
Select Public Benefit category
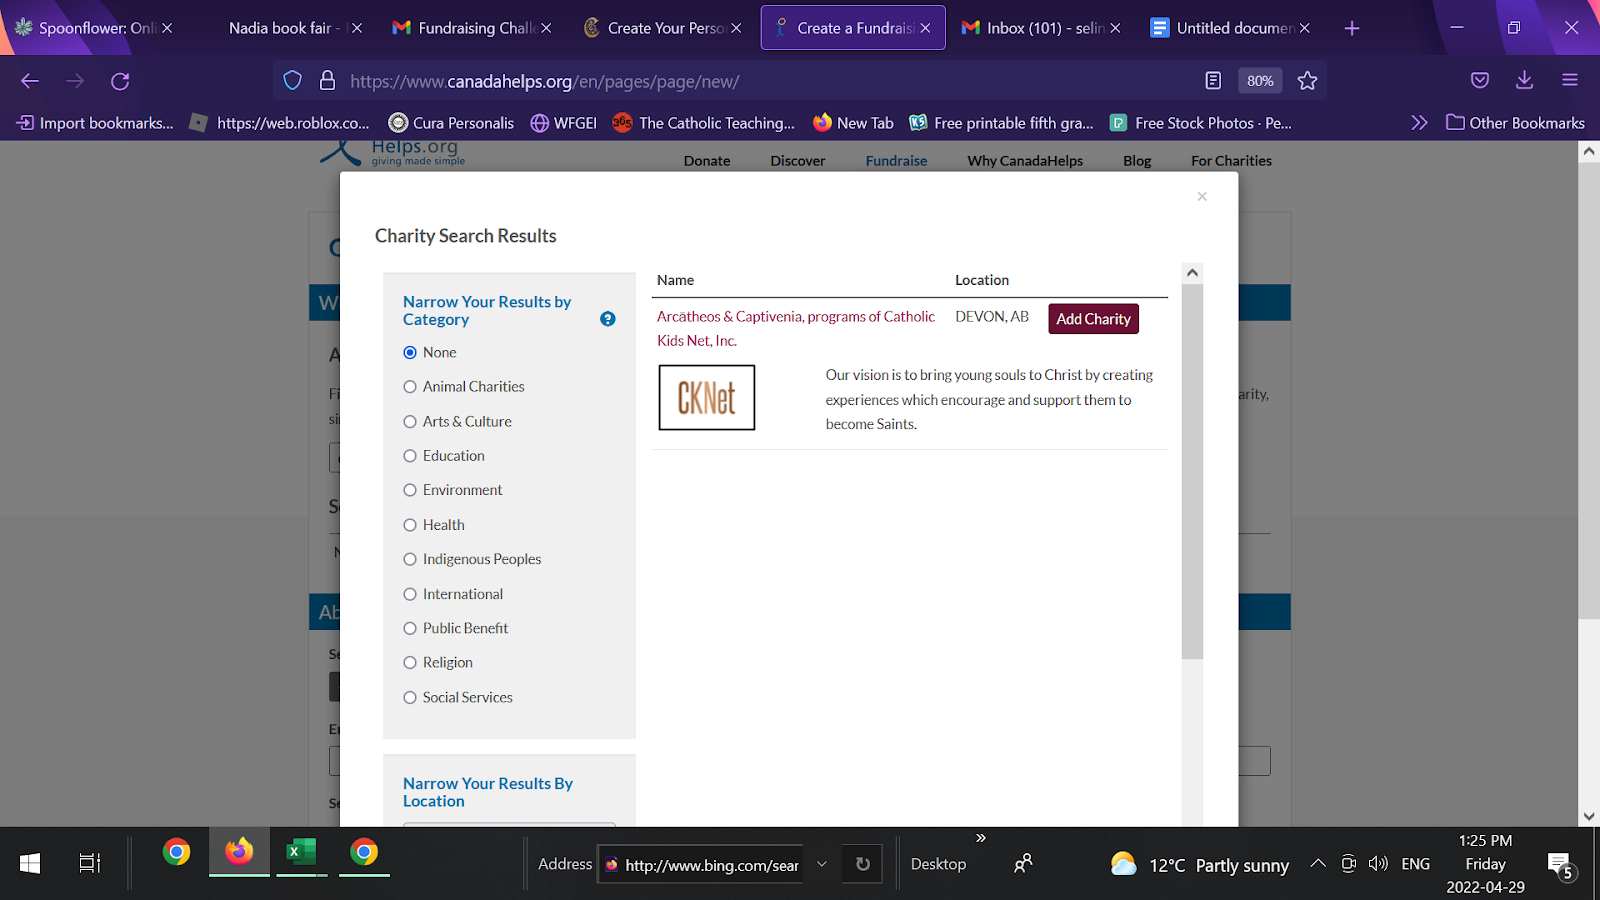click(x=410, y=628)
